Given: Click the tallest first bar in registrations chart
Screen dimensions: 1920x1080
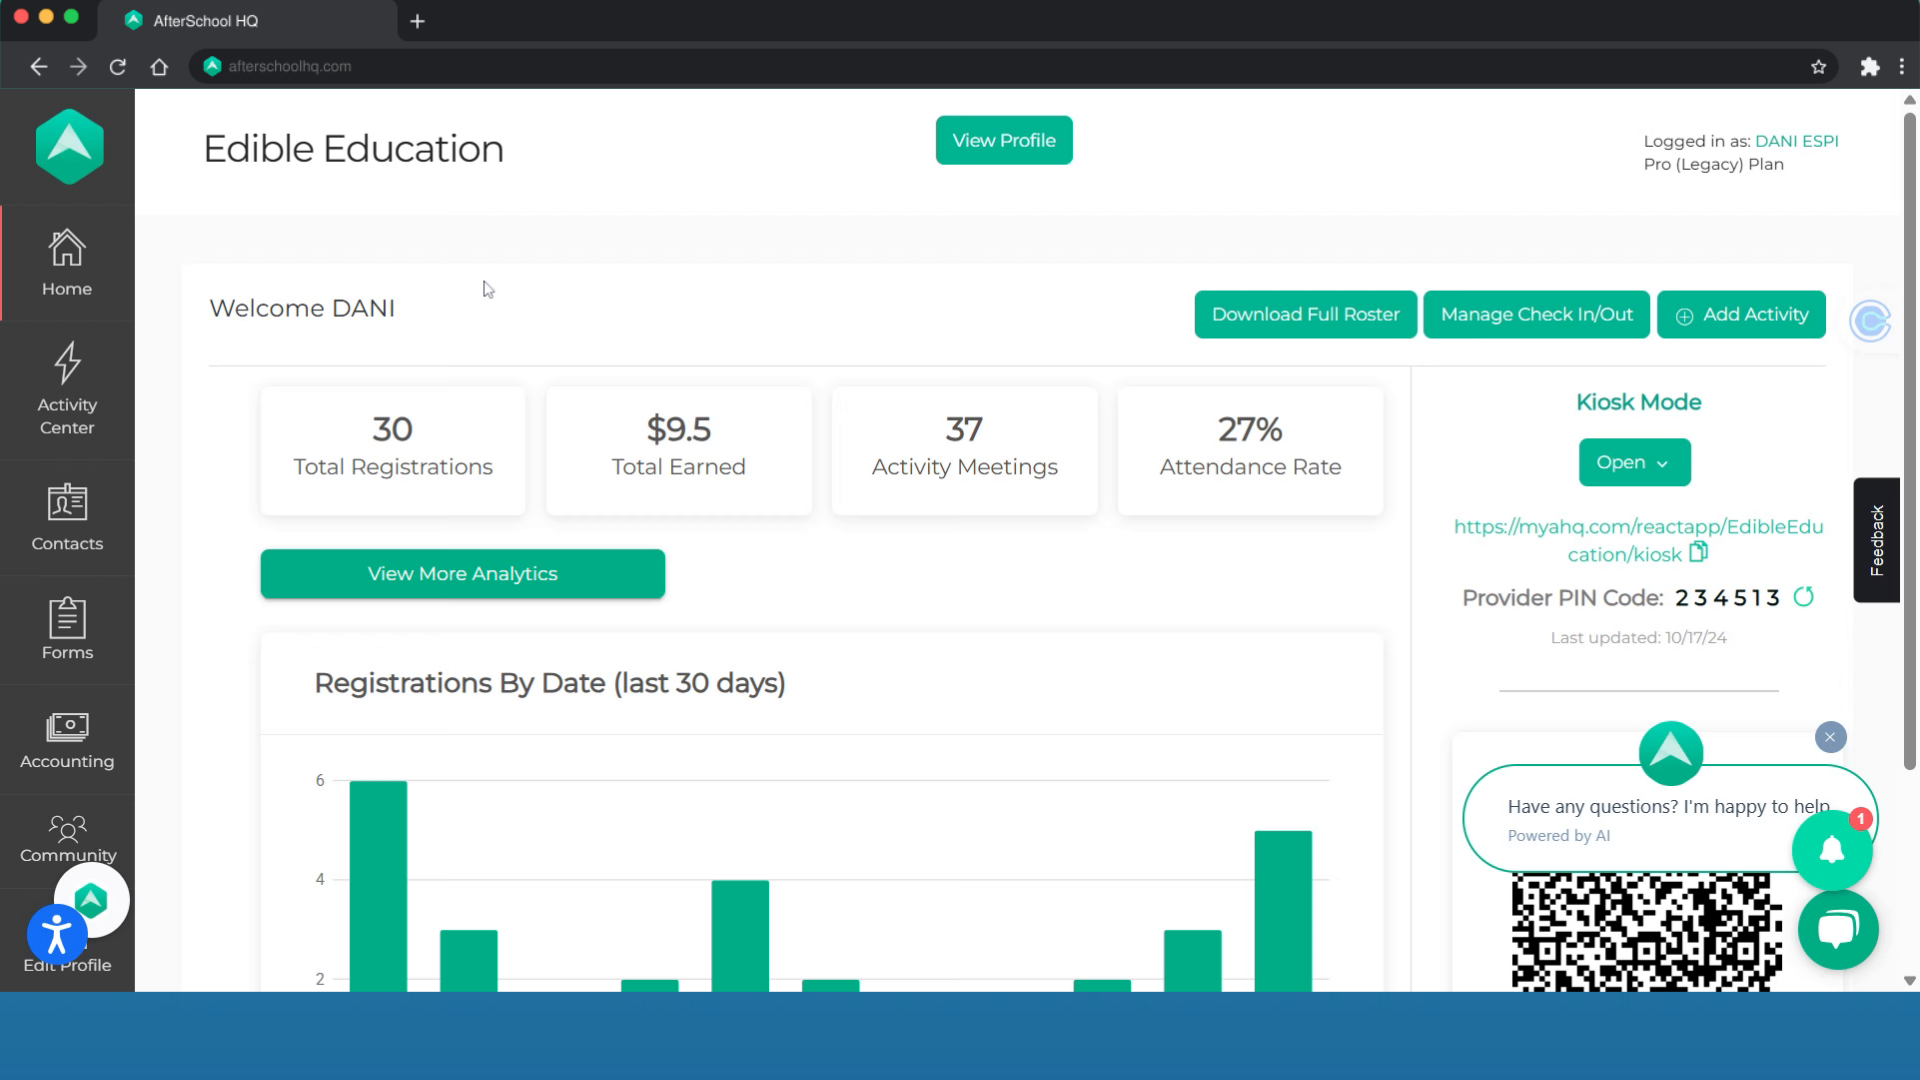Looking at the screenshot, I should tap(378, 886).
